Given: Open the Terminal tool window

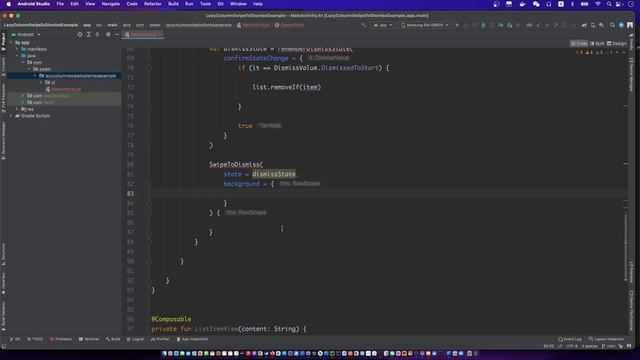Looking at the screenshot, I should (x=89, y=339).
